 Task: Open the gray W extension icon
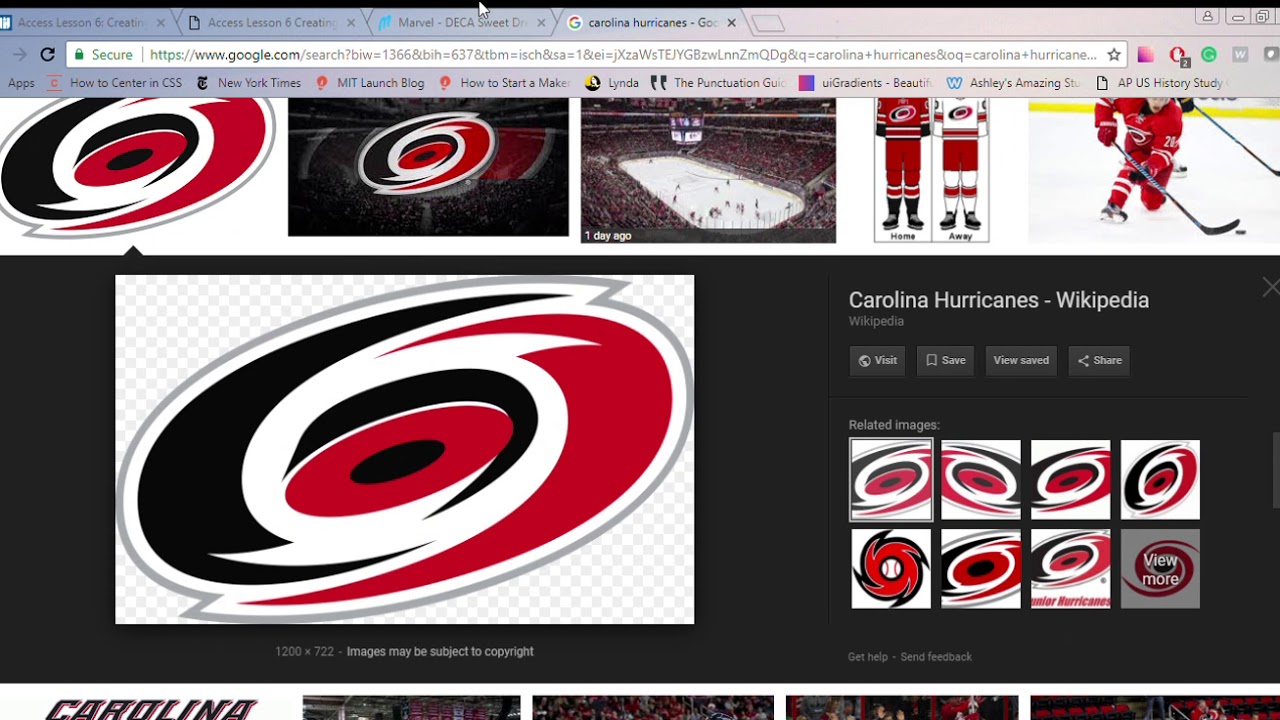click(x=1241, y=55)
